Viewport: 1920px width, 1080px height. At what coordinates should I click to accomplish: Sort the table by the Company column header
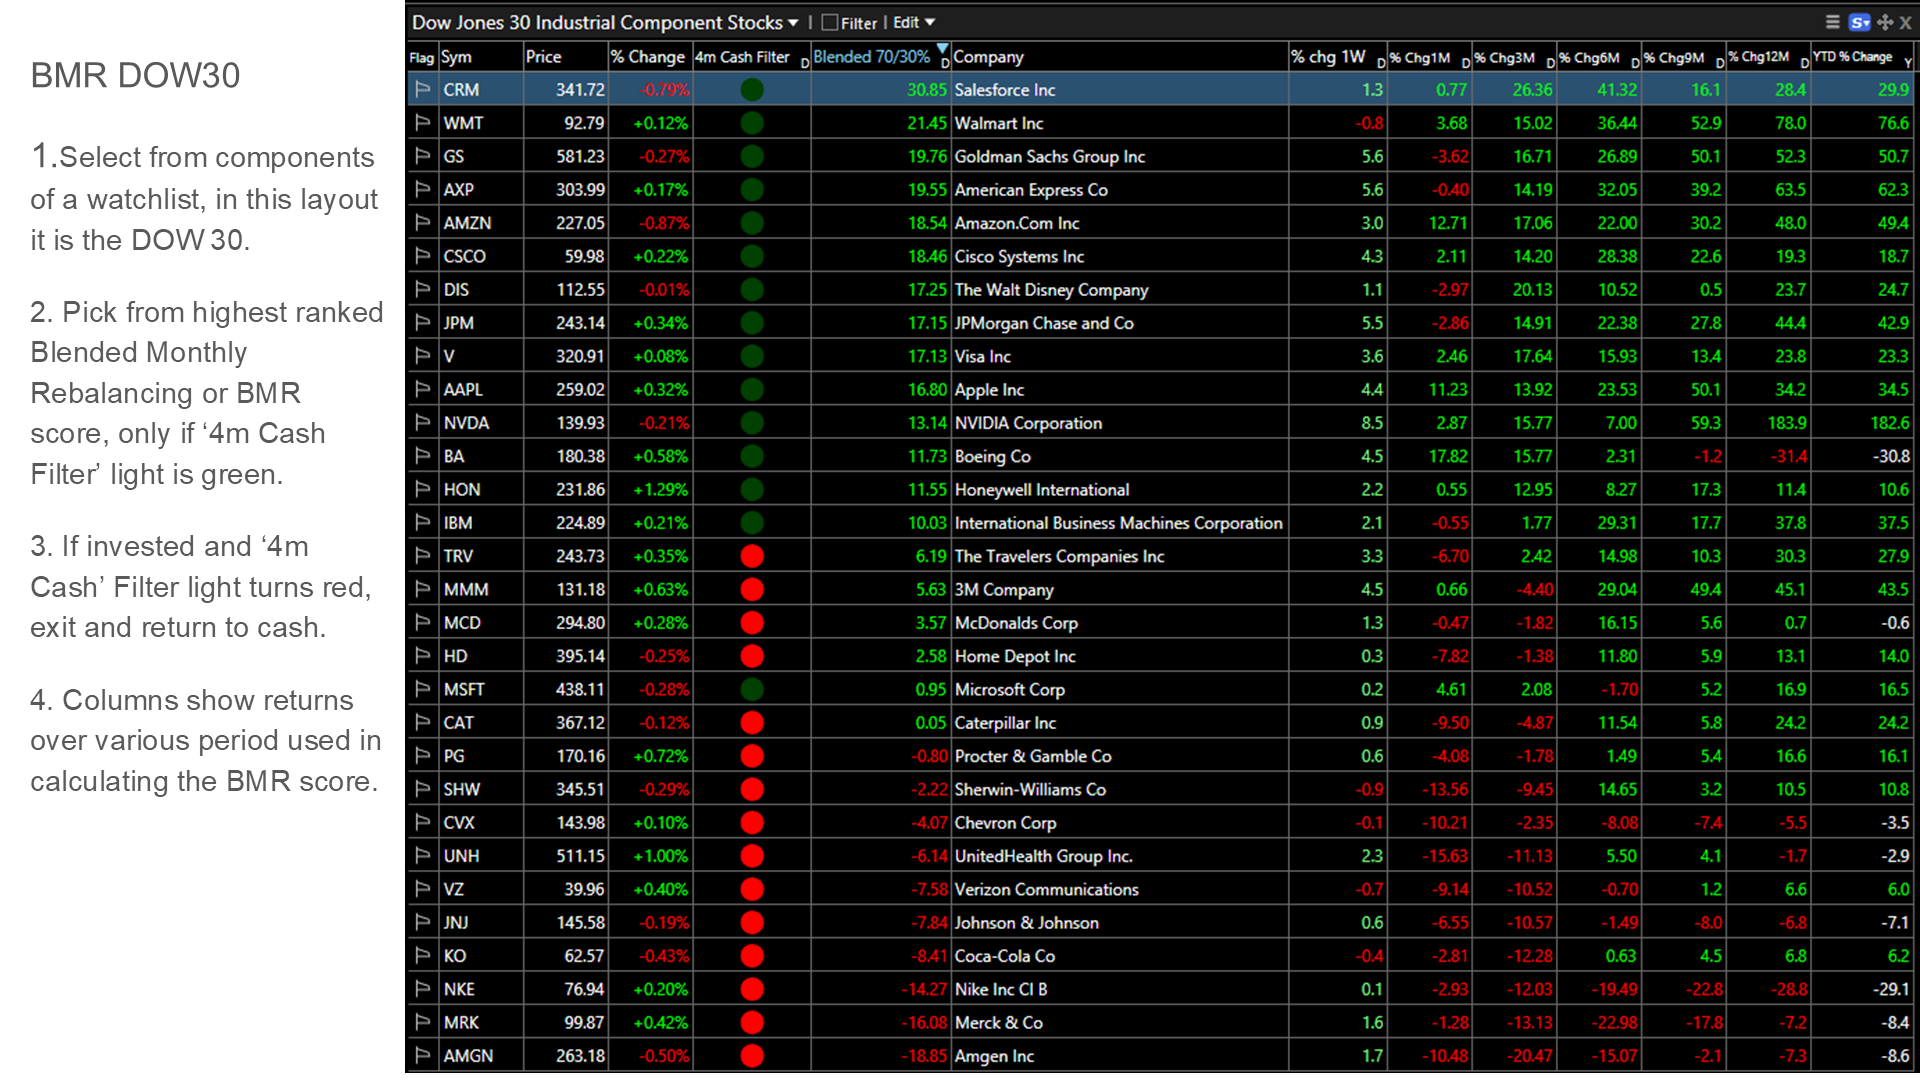[x=988, y=57]
